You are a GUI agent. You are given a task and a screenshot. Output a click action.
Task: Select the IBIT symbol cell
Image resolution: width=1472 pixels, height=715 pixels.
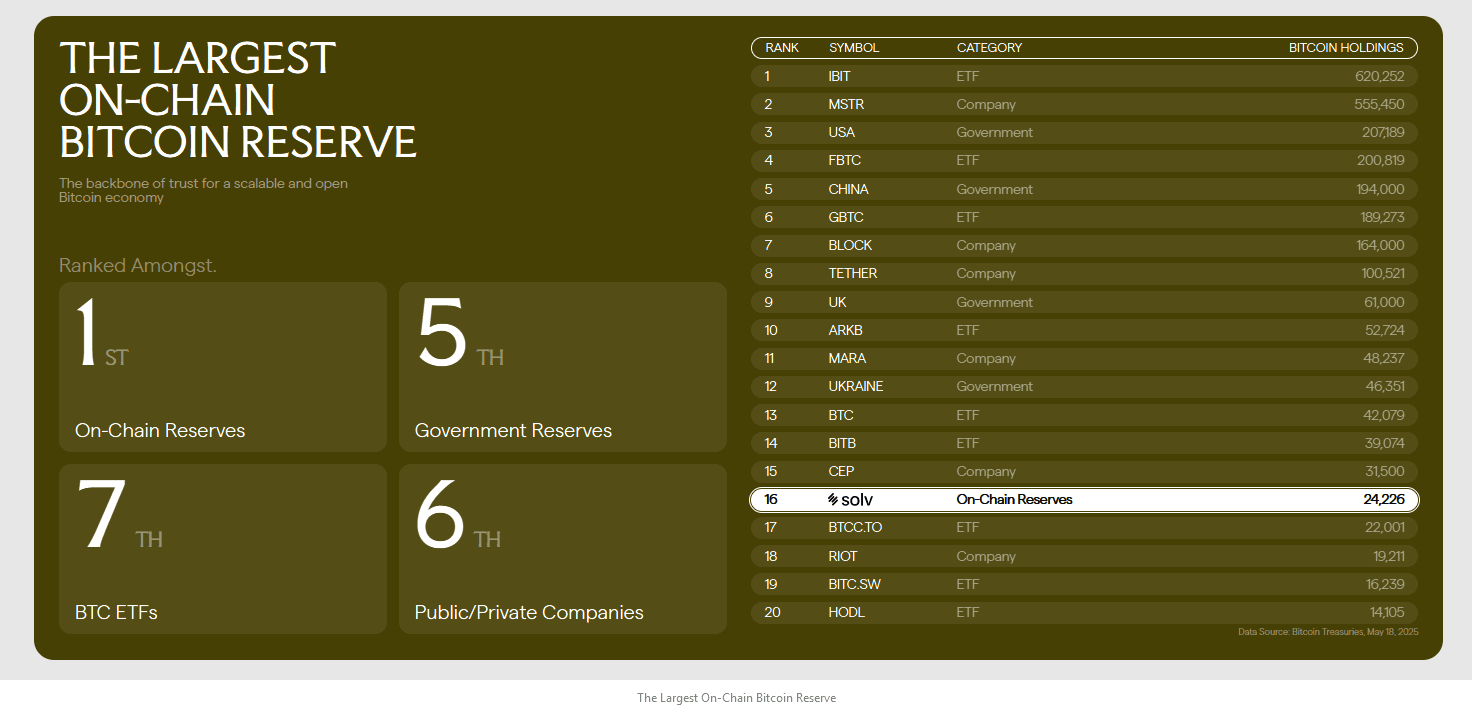tap(840, 76)
